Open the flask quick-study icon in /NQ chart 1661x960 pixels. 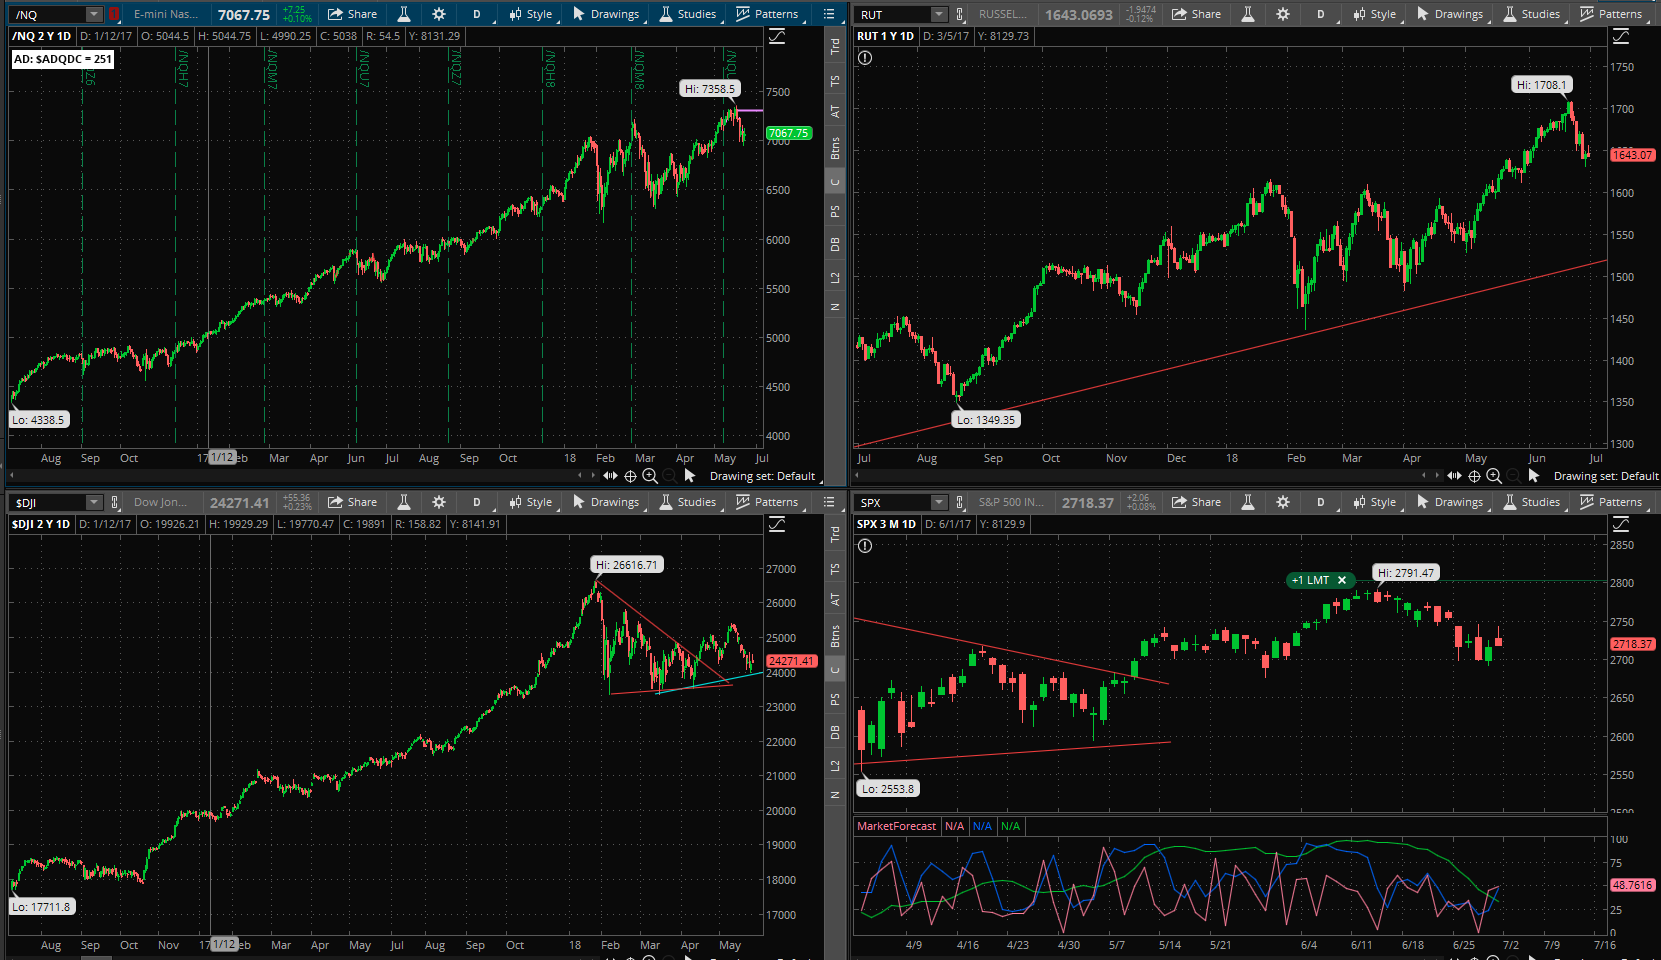(404, 14)
